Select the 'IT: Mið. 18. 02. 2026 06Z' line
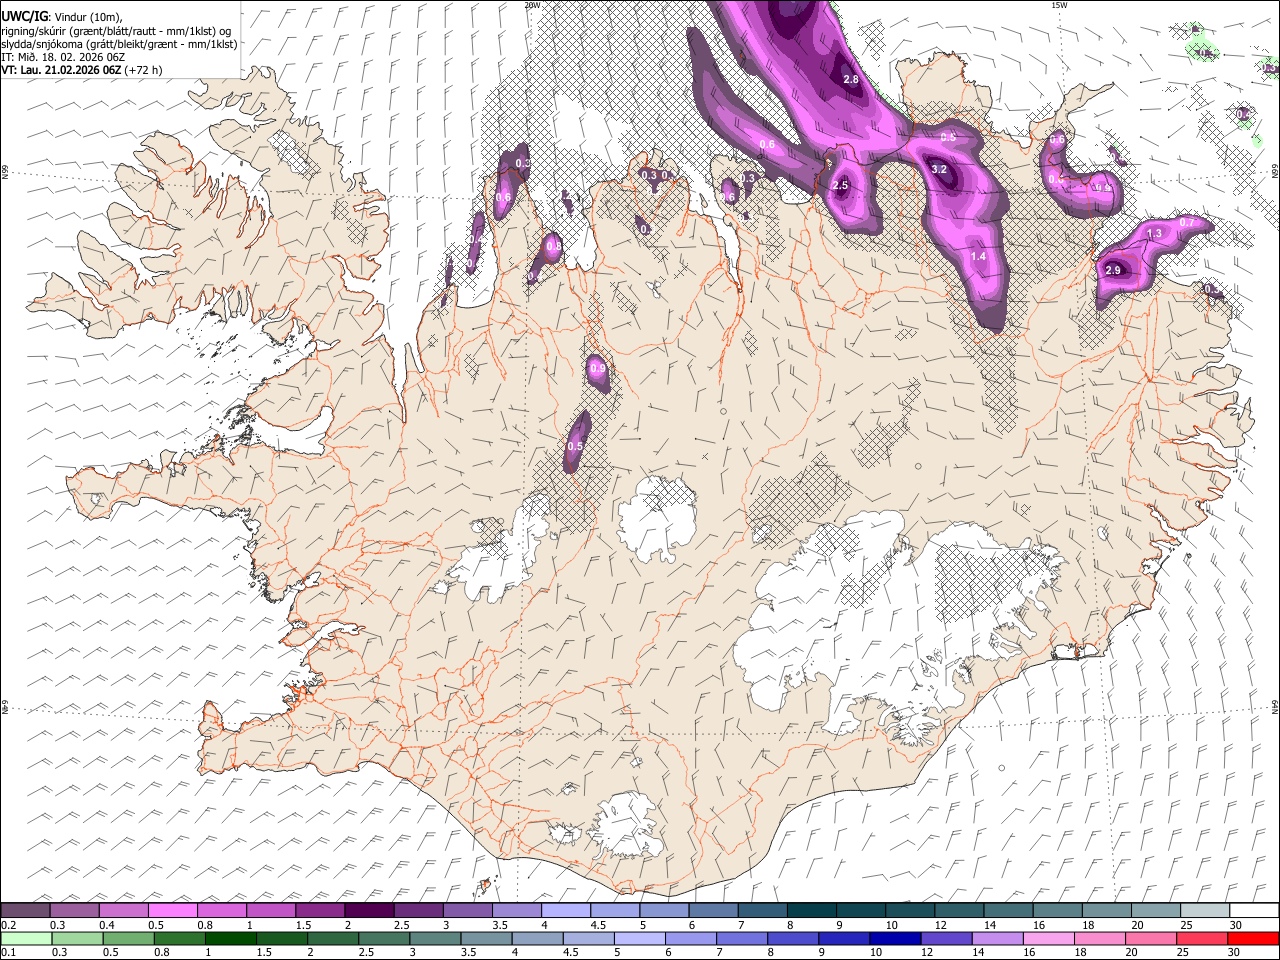The image size is (1280, 960). [x=63, y=57]
